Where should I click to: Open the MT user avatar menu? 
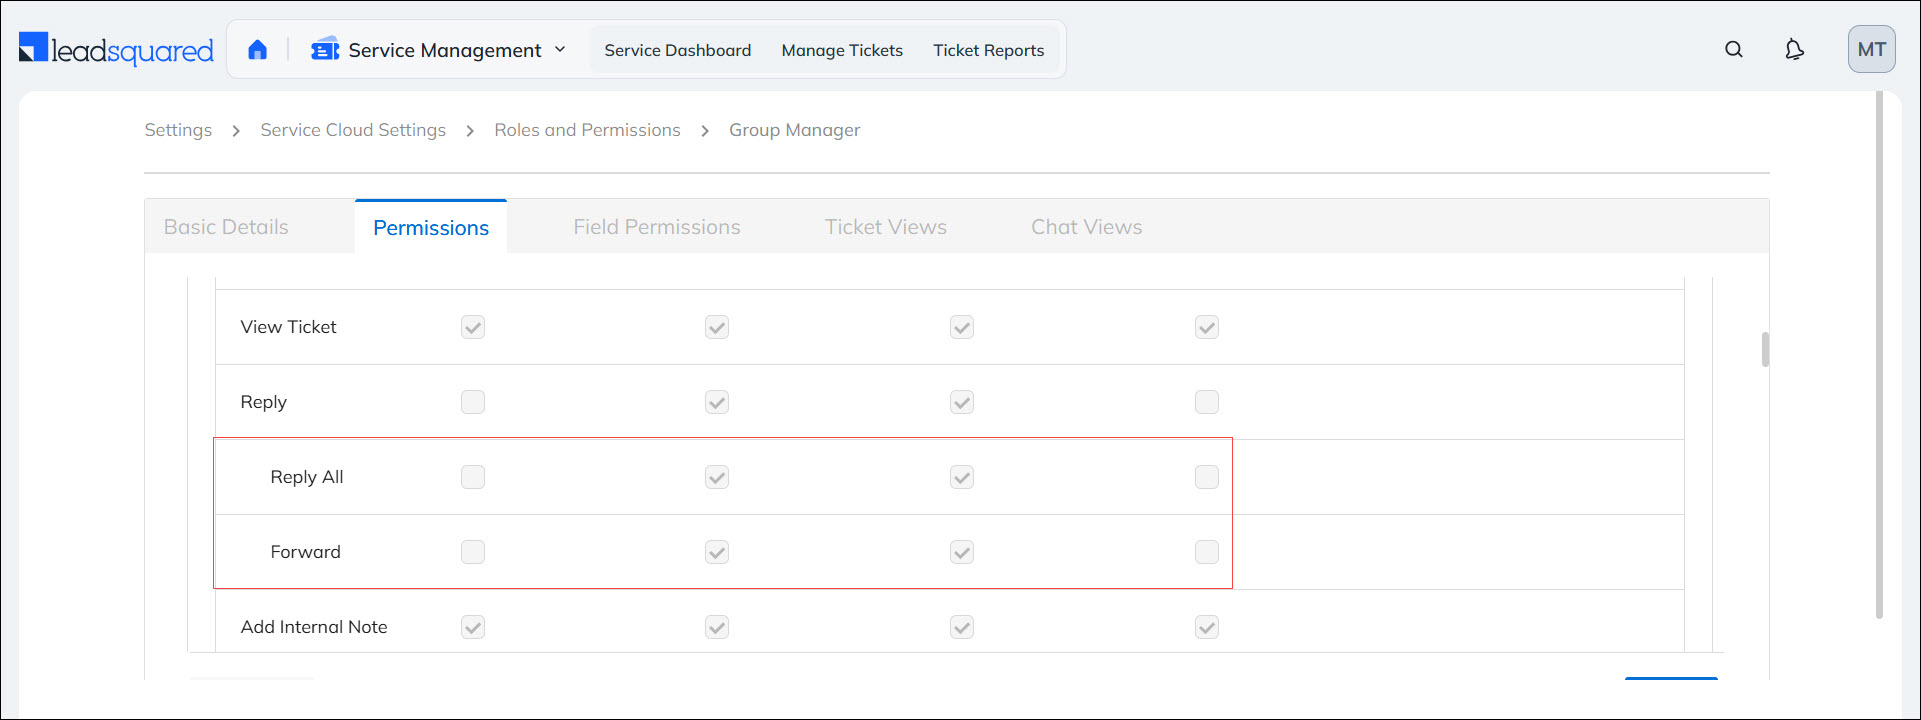(x=1872, y=49)
